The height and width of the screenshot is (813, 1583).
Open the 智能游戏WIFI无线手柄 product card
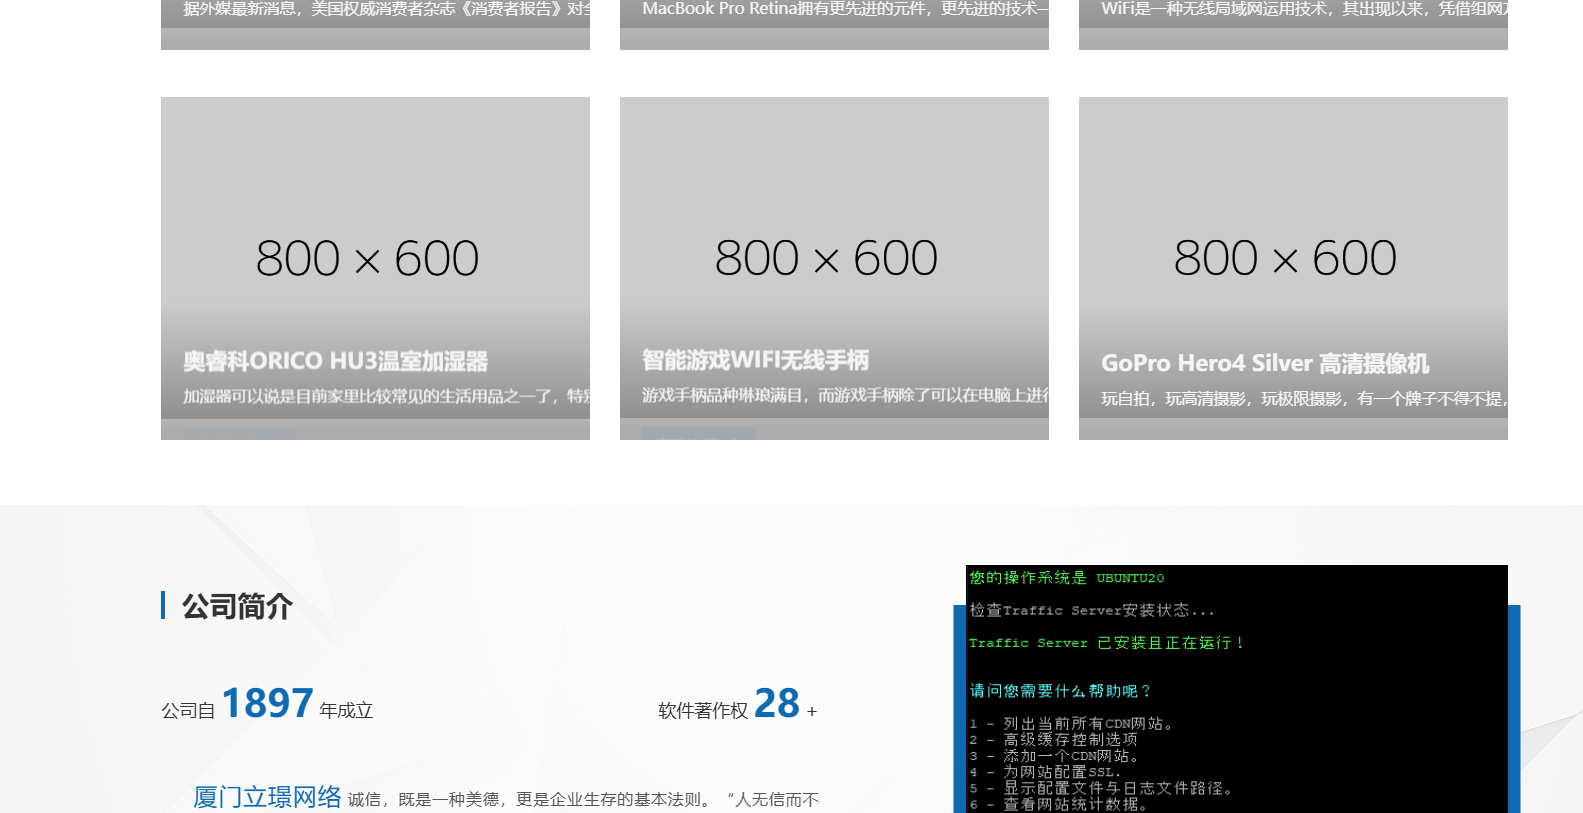(834, 268)
